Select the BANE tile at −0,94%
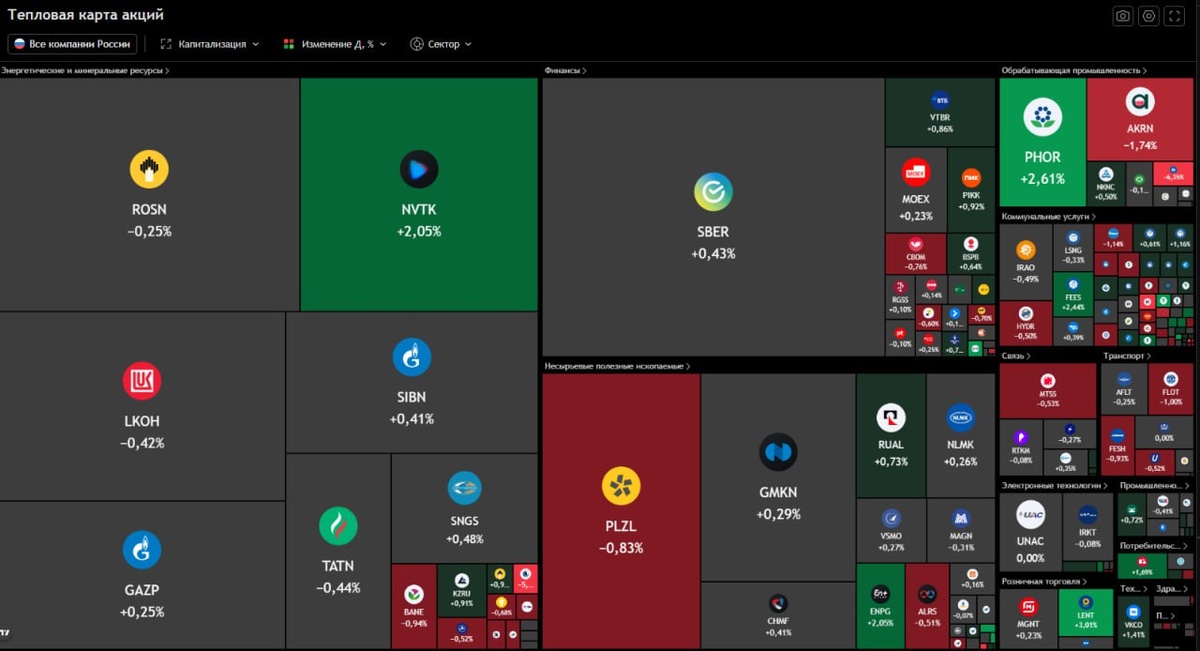Image resolution: width=1200 pixels, height=651 pixels. pyautogui.click(x=414, y=607)
